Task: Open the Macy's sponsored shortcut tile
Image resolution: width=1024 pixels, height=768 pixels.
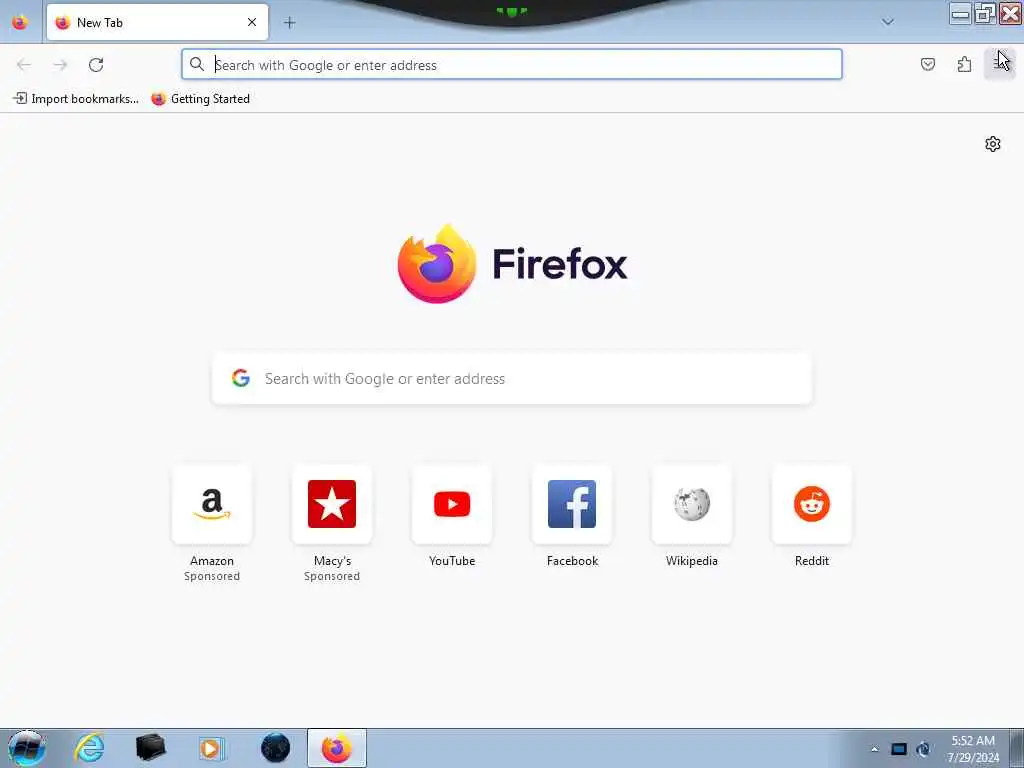Action: (x=332, y=504)
